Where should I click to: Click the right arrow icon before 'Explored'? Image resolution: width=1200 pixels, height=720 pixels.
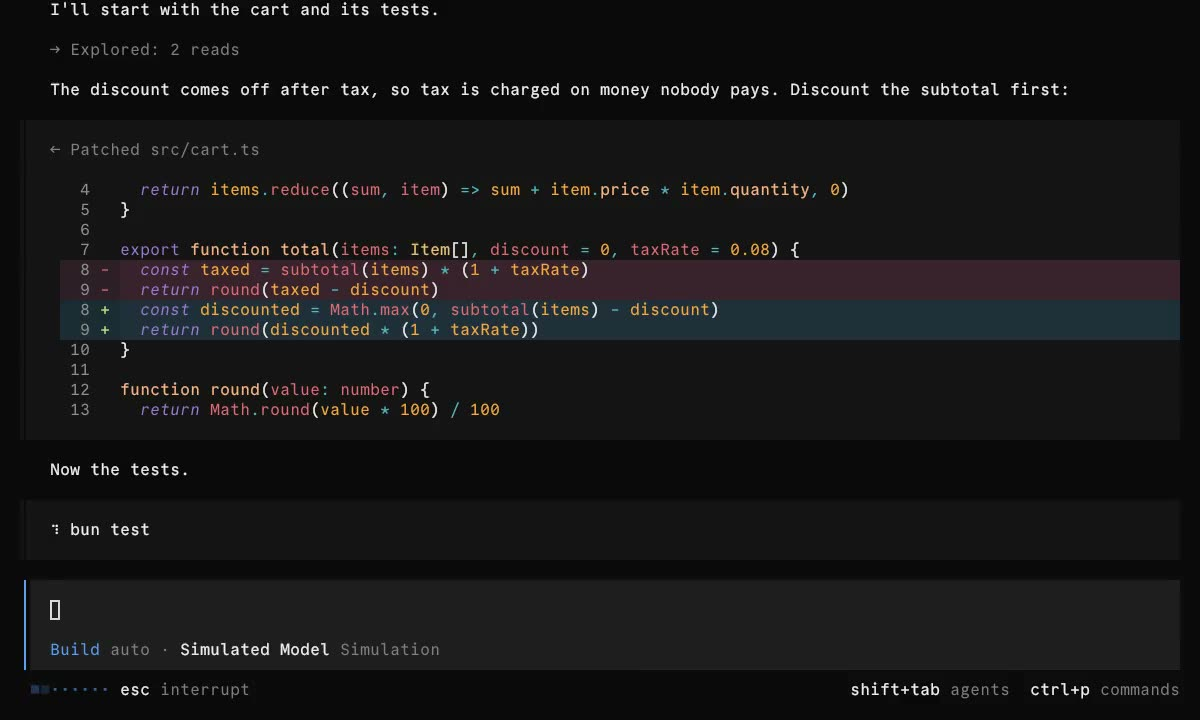55,49
